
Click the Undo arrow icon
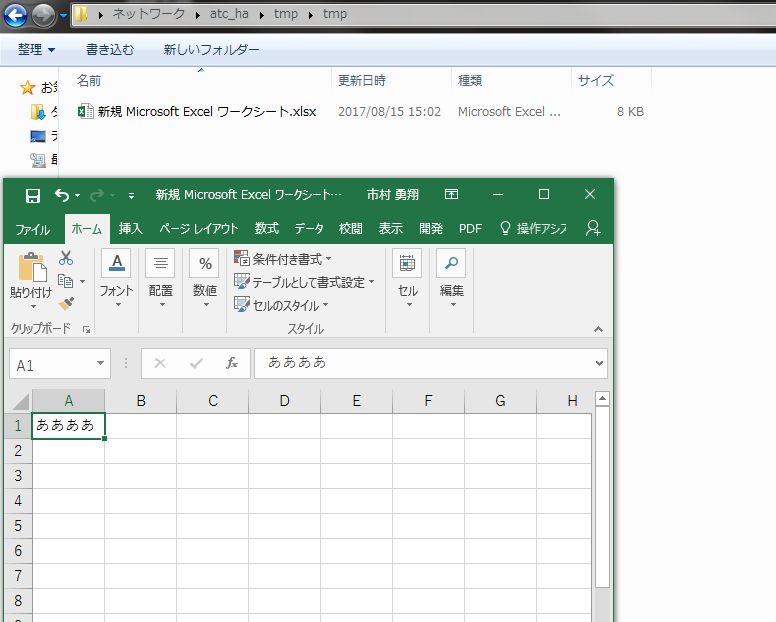pyautogui.click(x=62, y=195)
